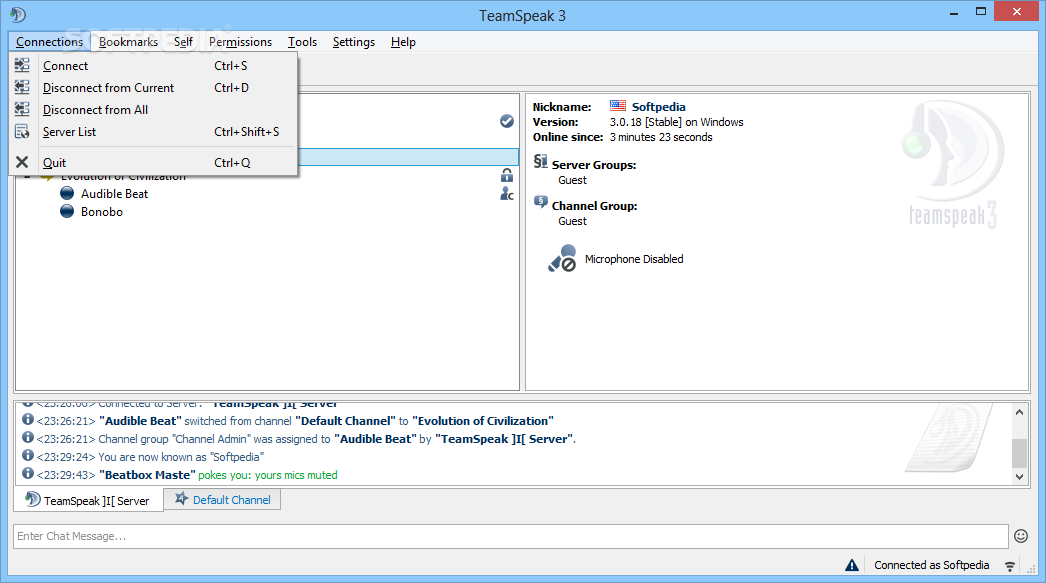This screenshot has width=1046, height=583.
Task: Click info icon beside 23:29:43 log entry
Action: coord(28,474)
